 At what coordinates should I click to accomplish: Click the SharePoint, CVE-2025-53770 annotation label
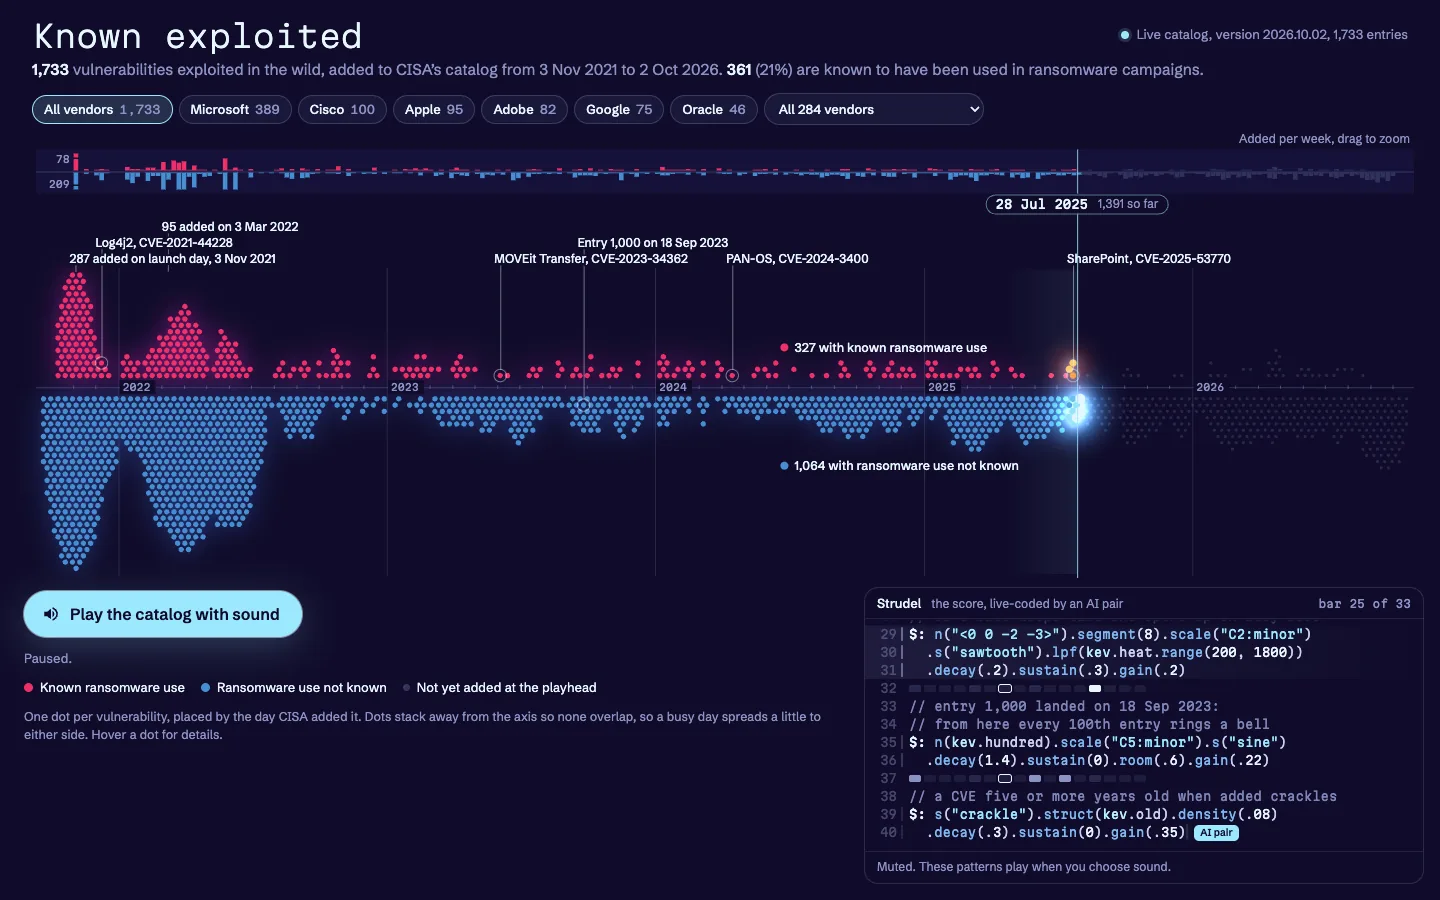click(1149, 259)
